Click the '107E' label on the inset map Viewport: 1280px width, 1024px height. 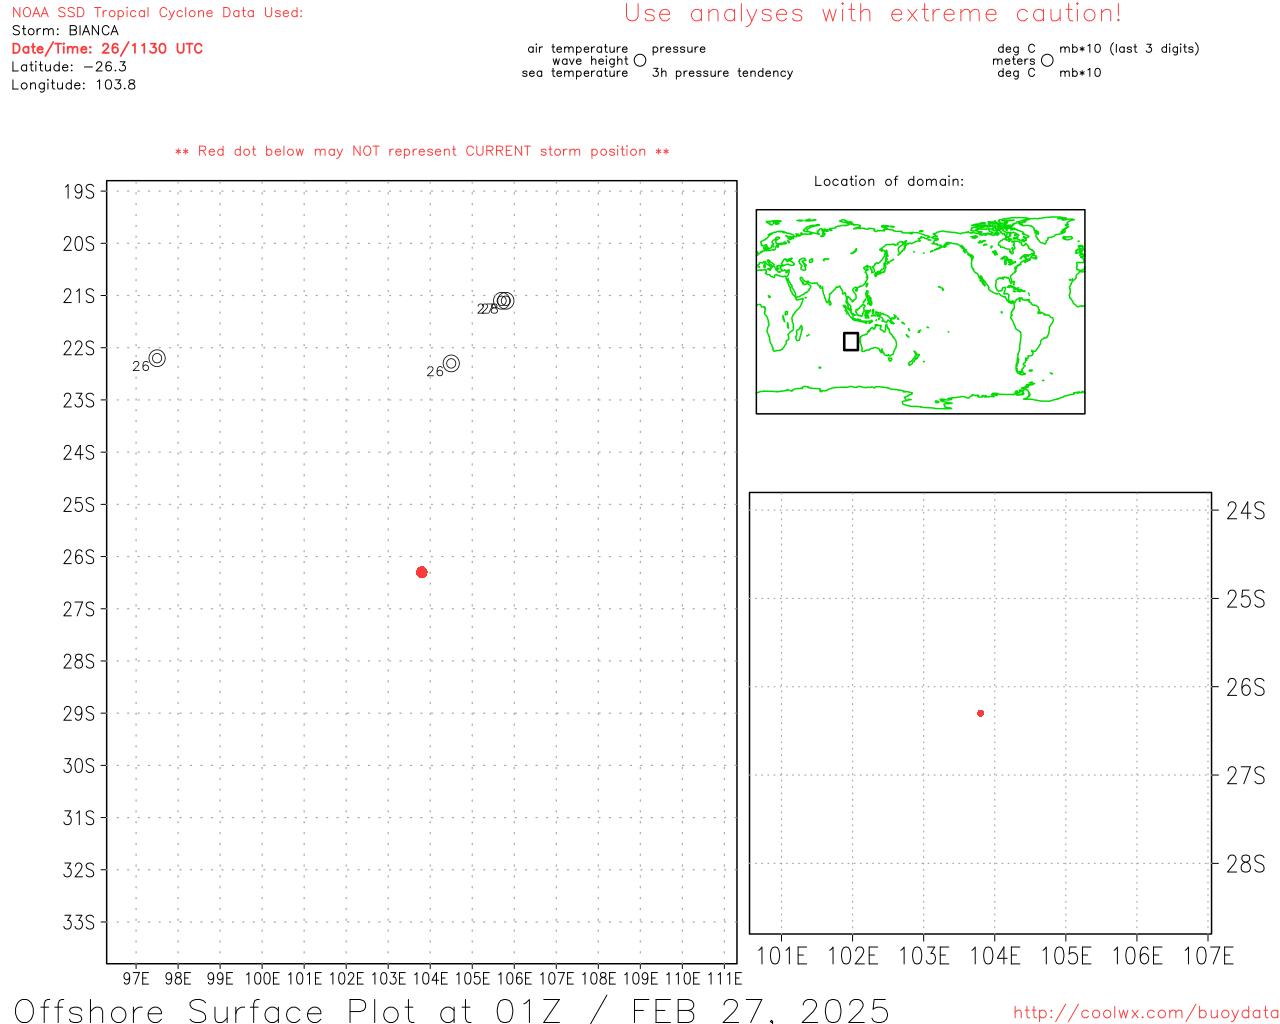[x=1209, y=956]
